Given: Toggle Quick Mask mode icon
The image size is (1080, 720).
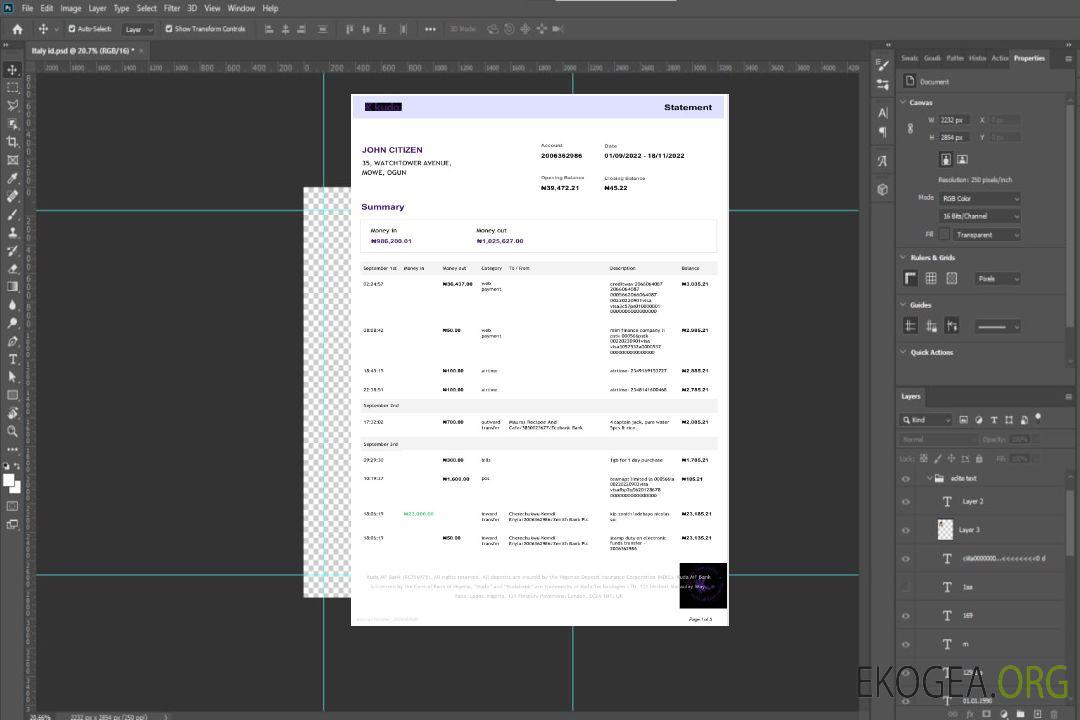Looking at the screenshot, I should coord(12,506).
